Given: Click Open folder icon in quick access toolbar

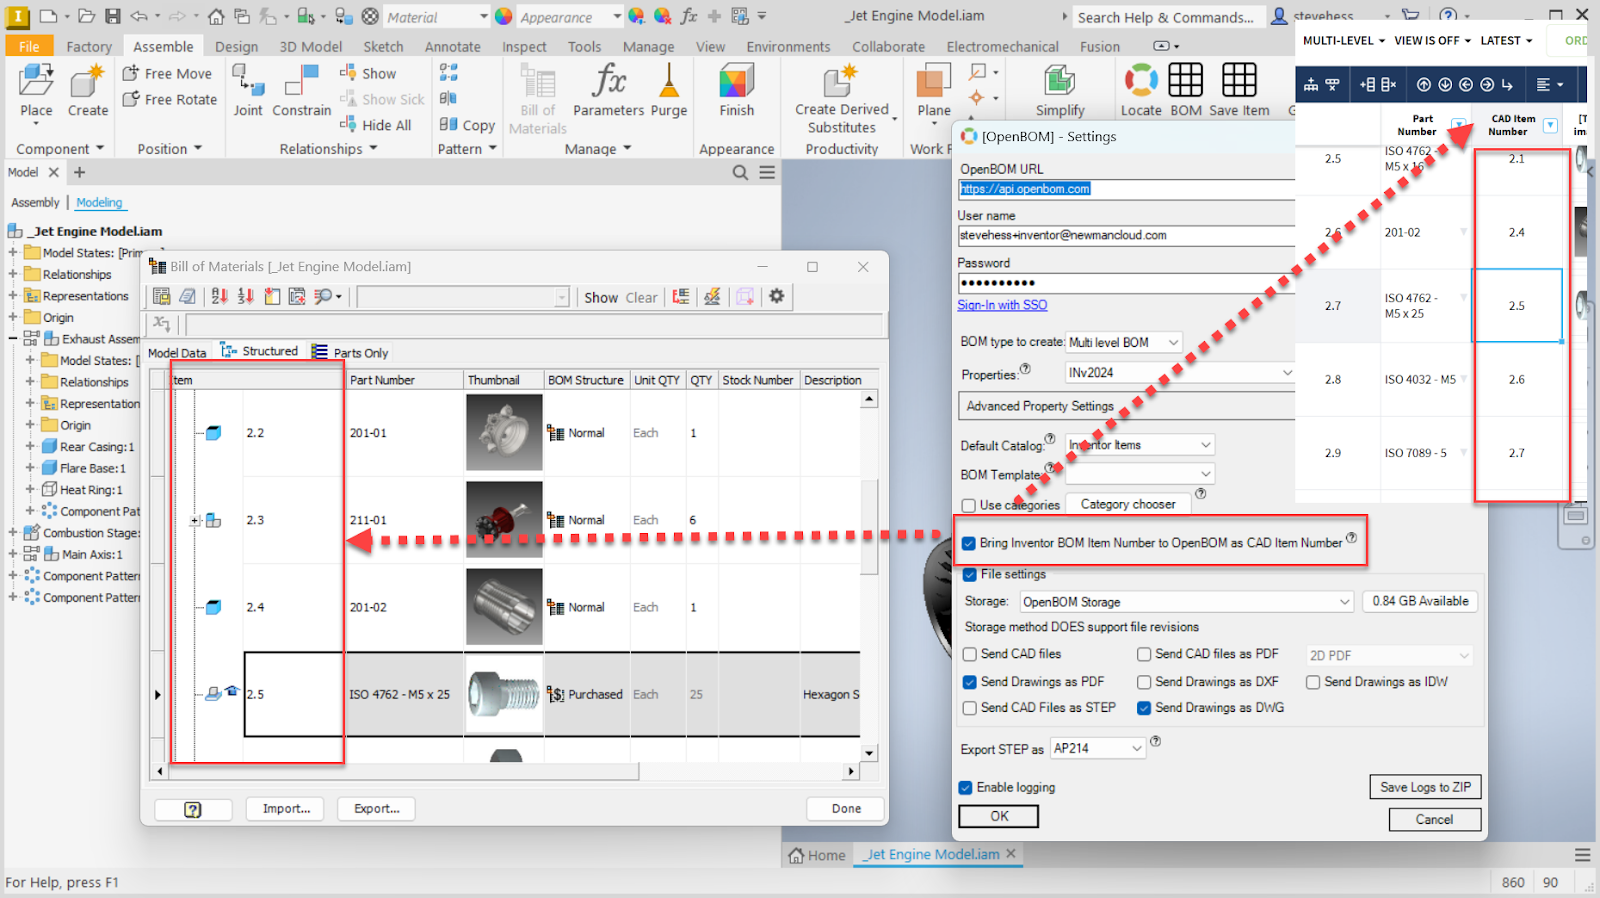Looking at the screenshot, I should (86, 16).
